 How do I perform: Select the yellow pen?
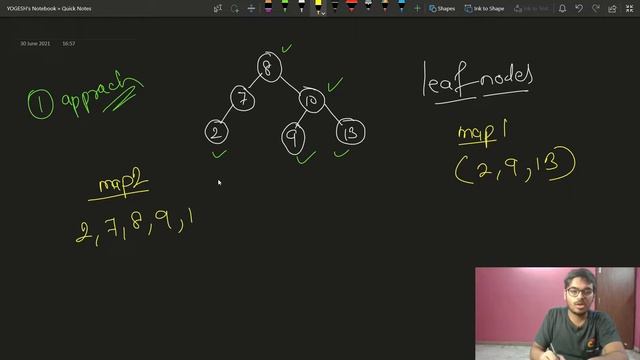[x=318, y=6]
